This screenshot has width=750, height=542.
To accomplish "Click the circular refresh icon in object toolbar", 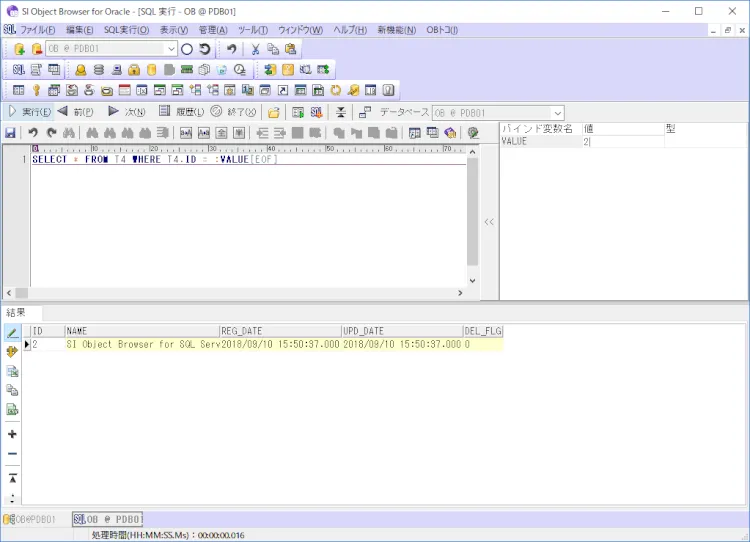I will coord(336,90).
